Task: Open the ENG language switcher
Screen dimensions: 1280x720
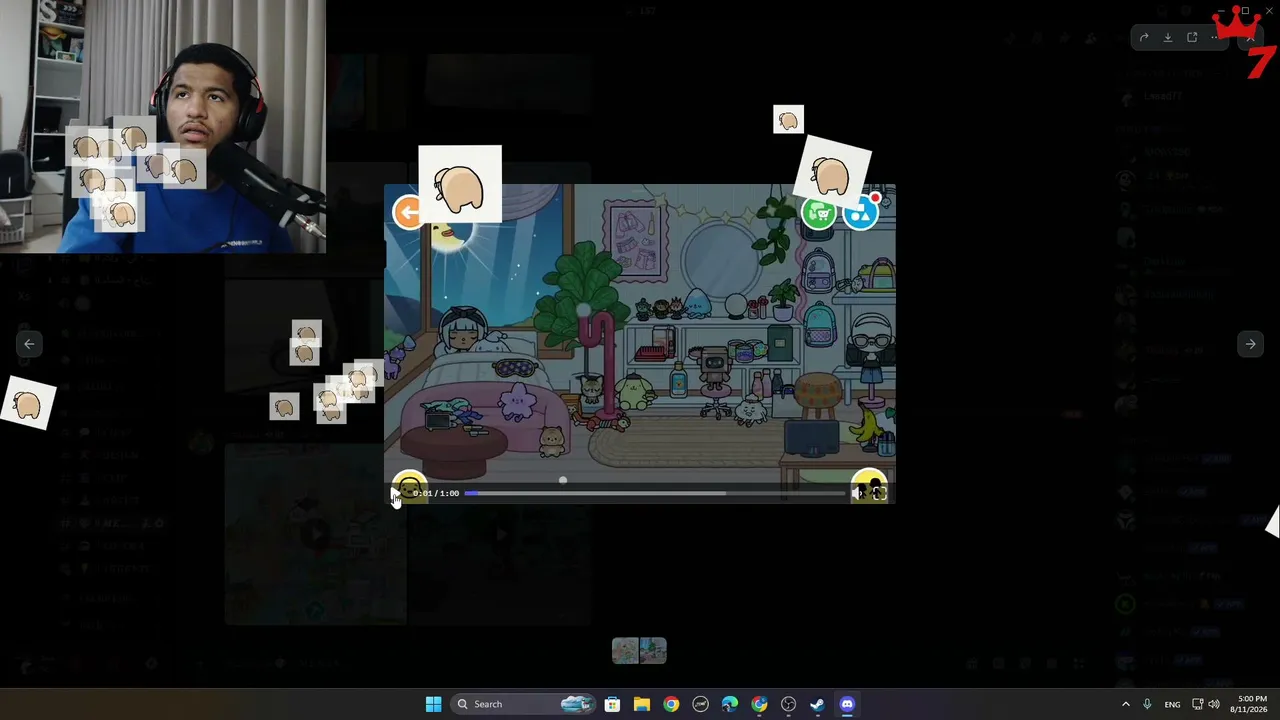Action: 1172,704
